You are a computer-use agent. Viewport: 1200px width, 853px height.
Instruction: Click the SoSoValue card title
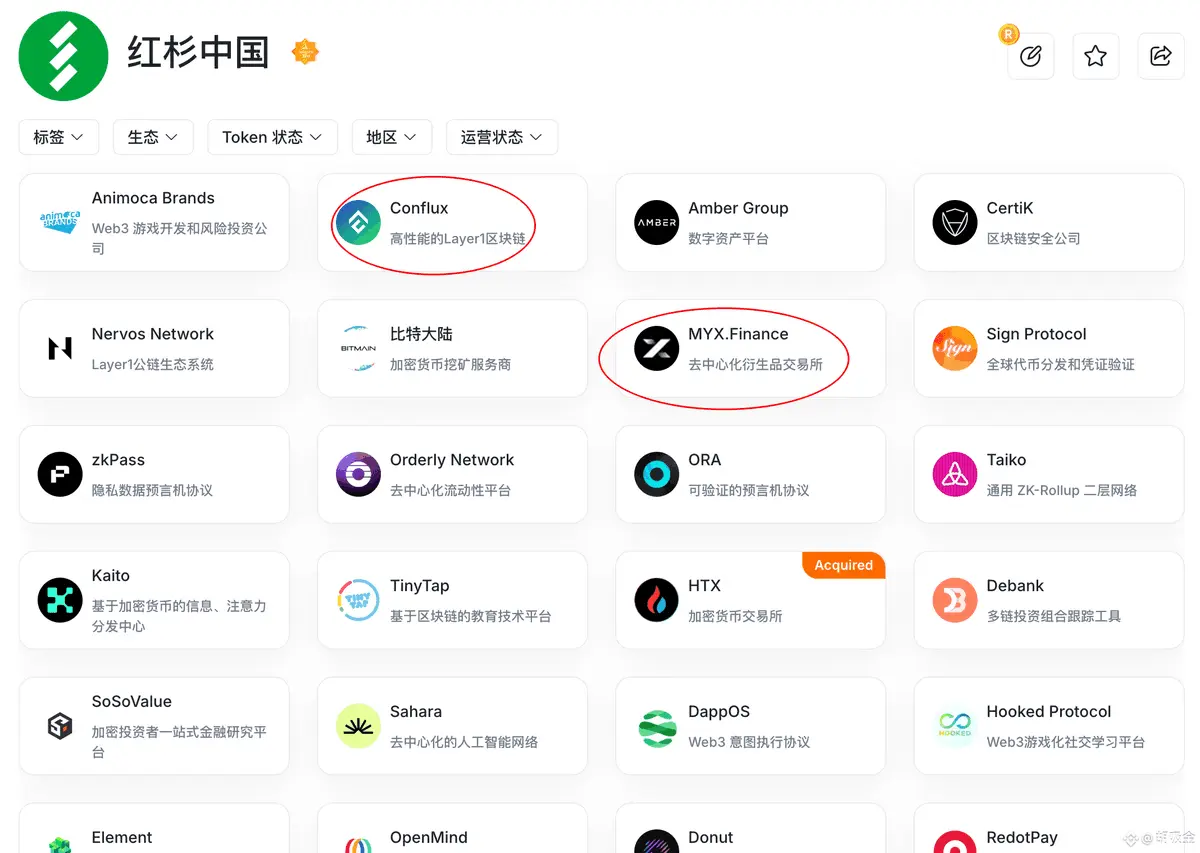(132, 702)
